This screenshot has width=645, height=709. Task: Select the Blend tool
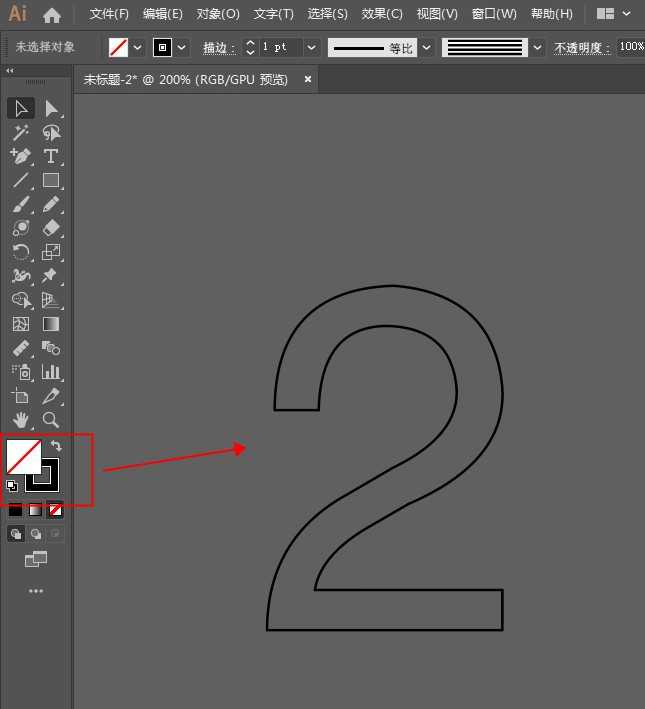[51, 348]
